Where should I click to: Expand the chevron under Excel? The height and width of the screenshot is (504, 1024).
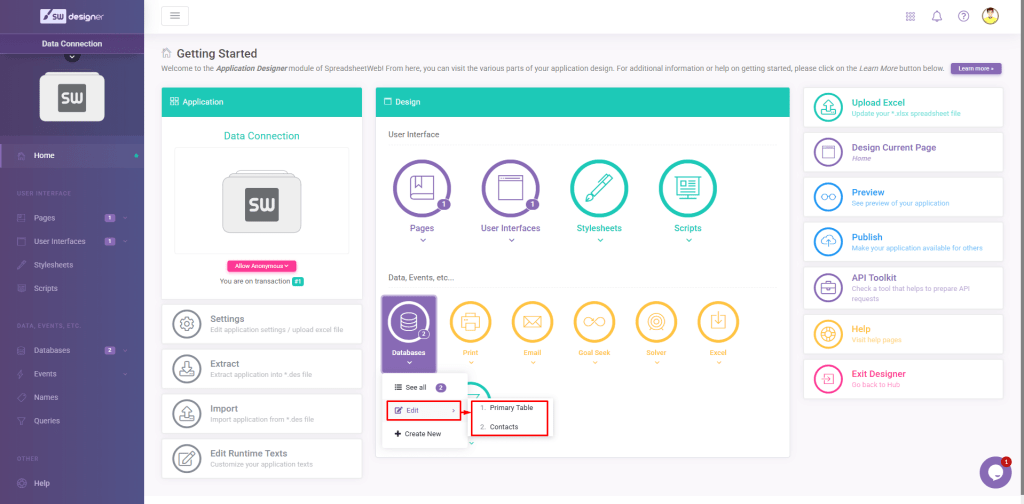[x=719, y=362]
